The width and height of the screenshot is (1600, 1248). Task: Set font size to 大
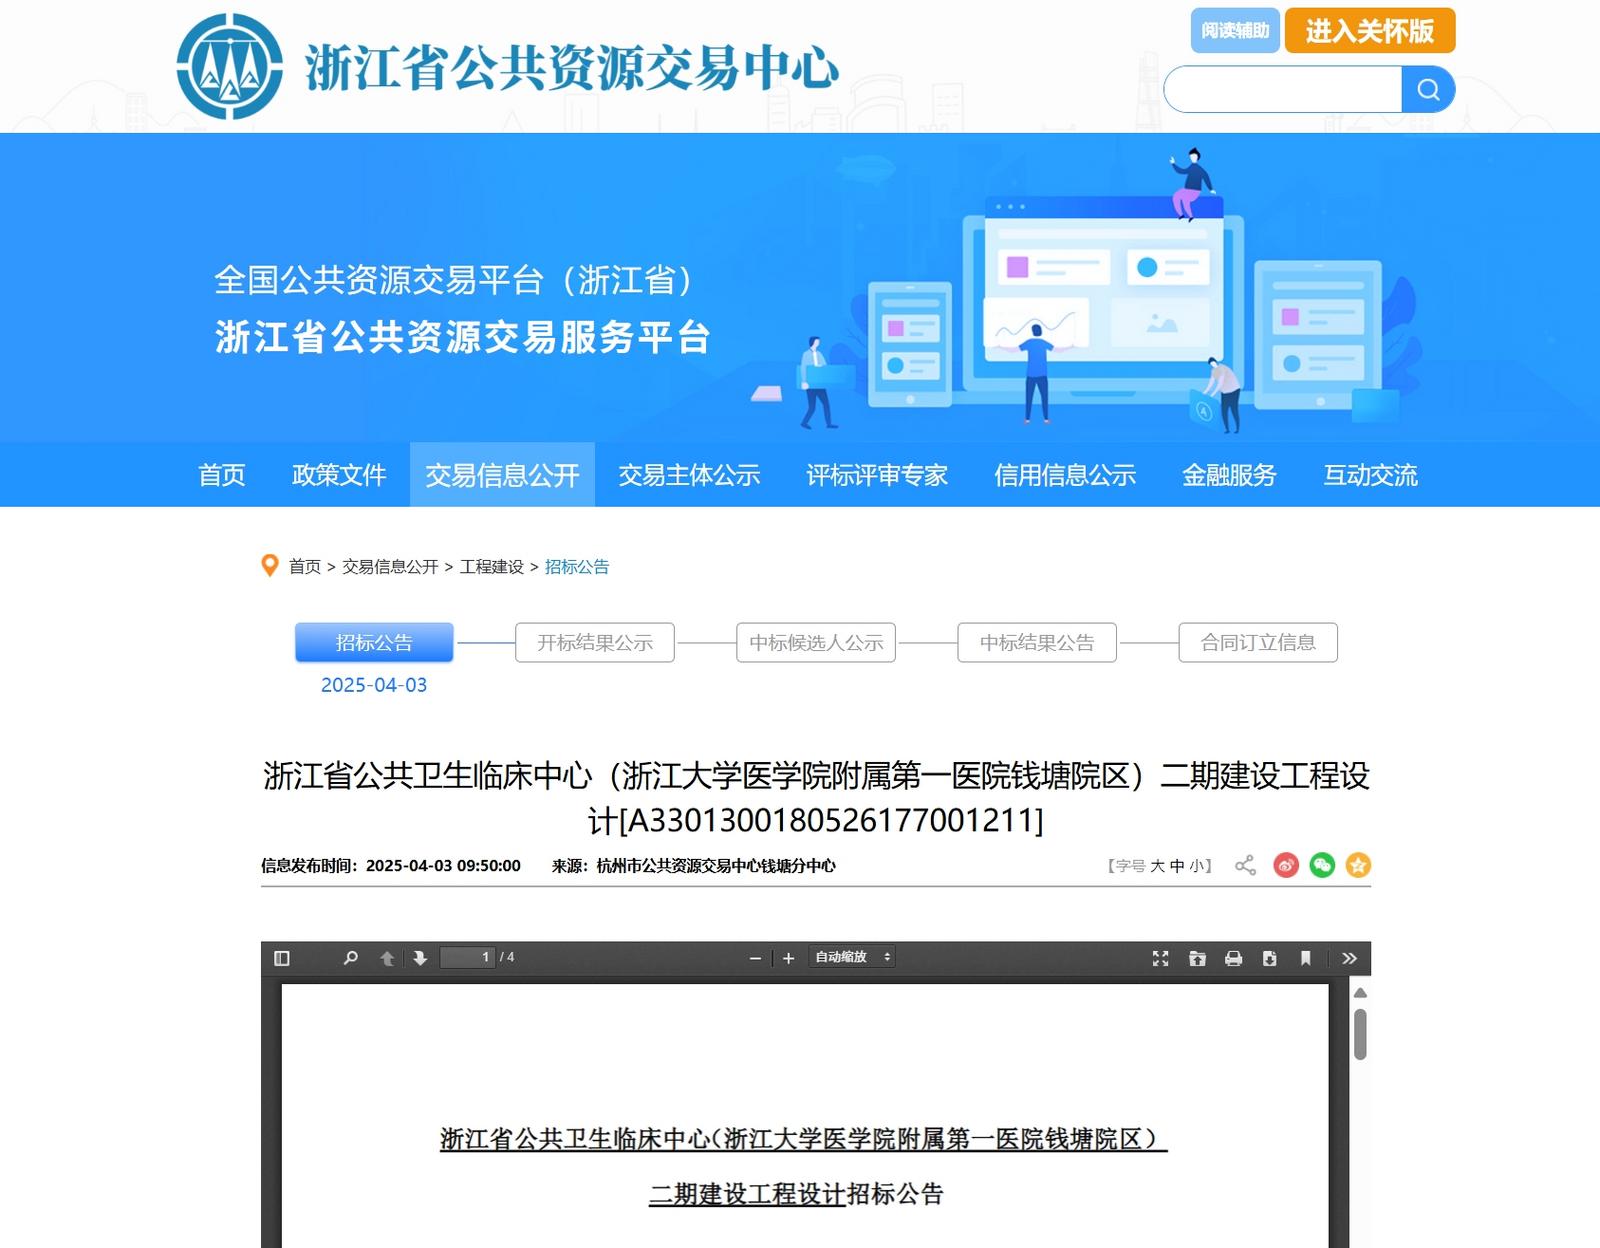point(1157,866)
